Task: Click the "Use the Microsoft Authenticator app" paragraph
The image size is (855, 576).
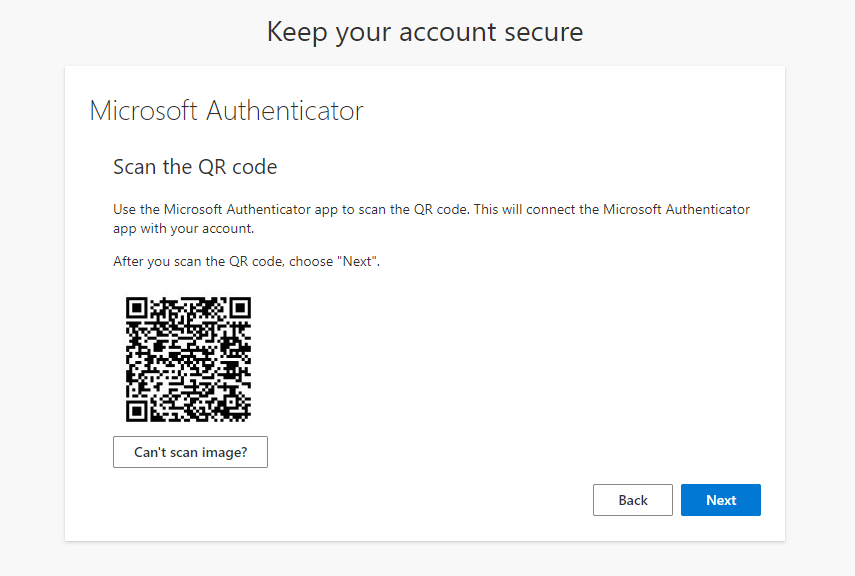Action: point(431,219)
